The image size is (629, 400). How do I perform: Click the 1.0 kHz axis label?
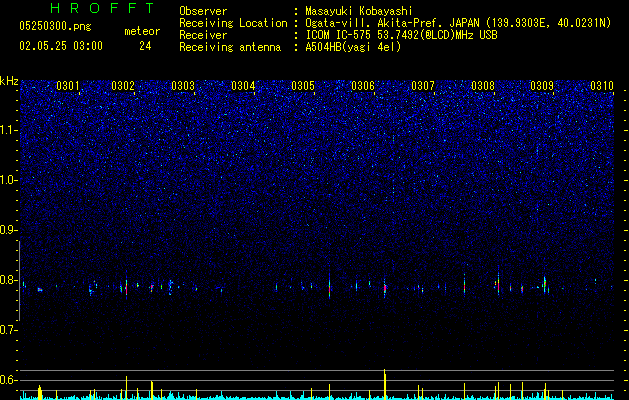point(8,180)
